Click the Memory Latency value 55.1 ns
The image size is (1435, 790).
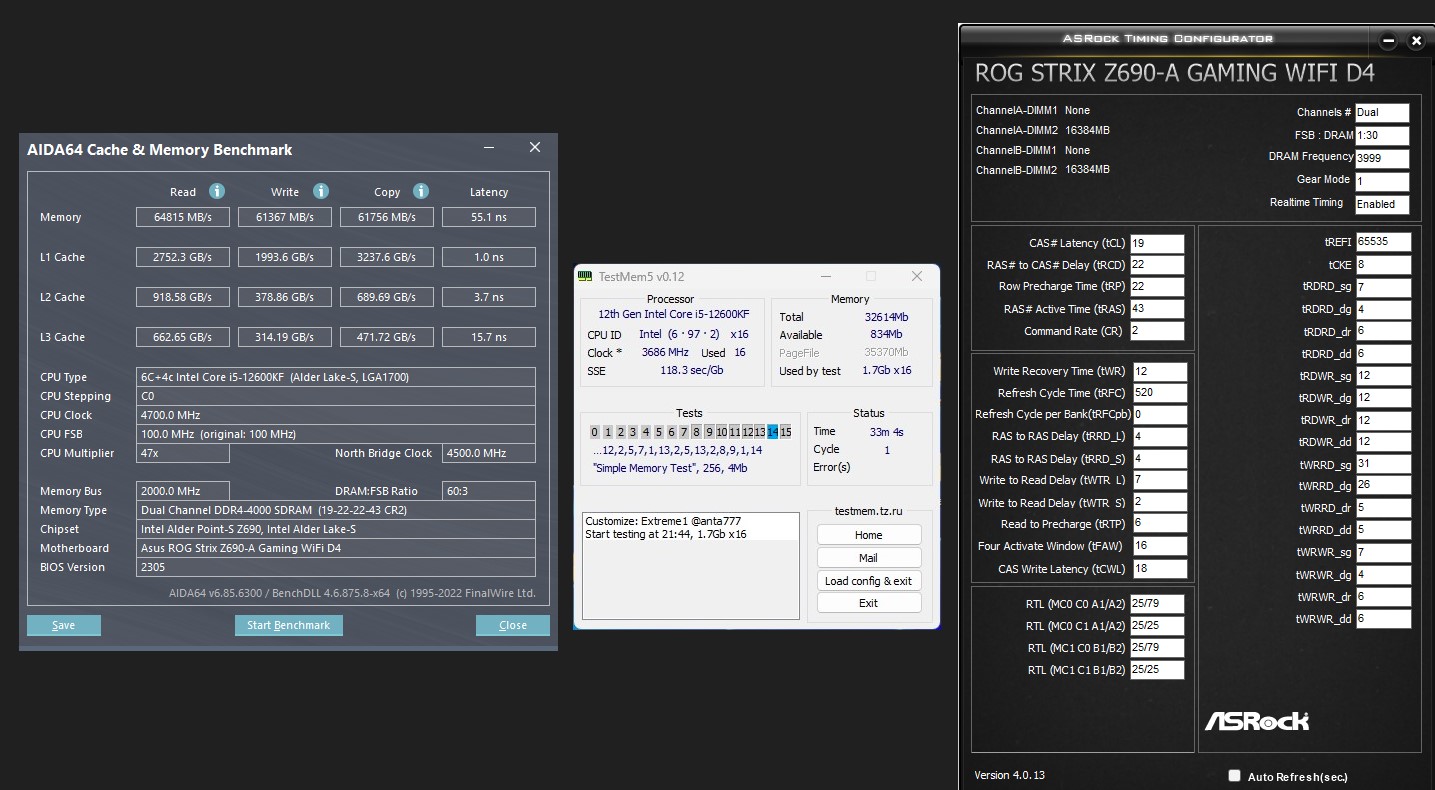click(x=489, y=217)
